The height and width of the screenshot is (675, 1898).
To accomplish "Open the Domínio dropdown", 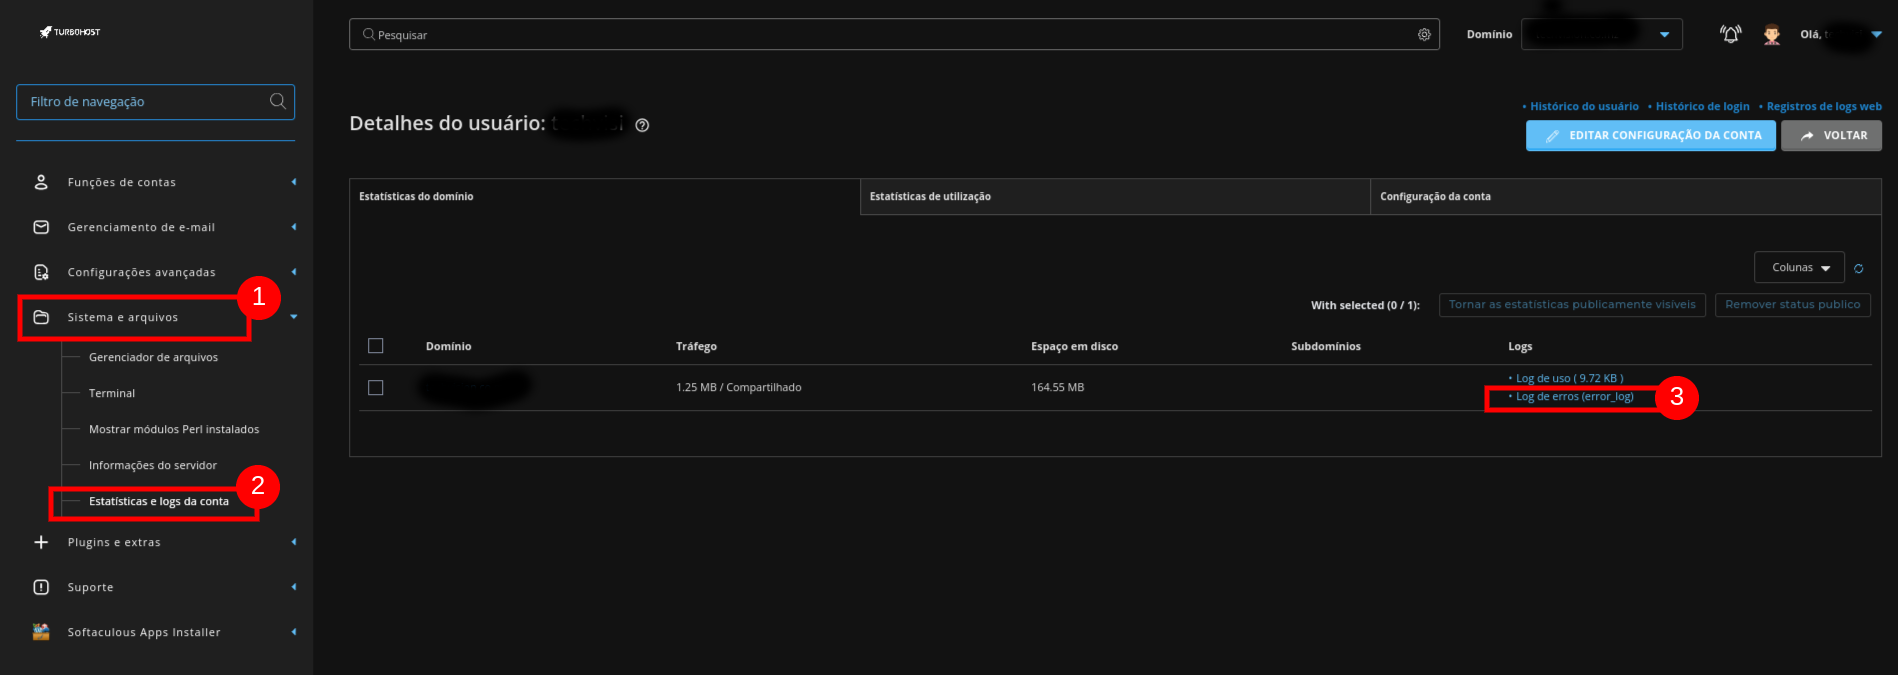I will coord(1601,35).
